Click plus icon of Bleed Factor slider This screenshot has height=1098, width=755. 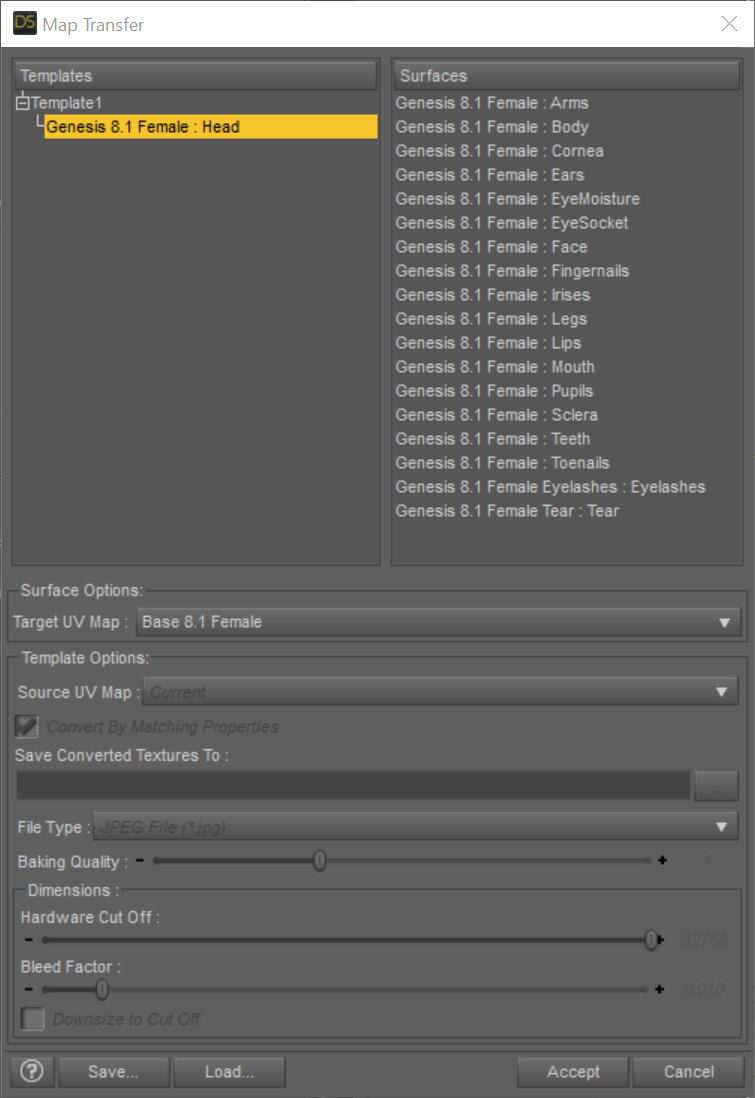click(659, 989)
